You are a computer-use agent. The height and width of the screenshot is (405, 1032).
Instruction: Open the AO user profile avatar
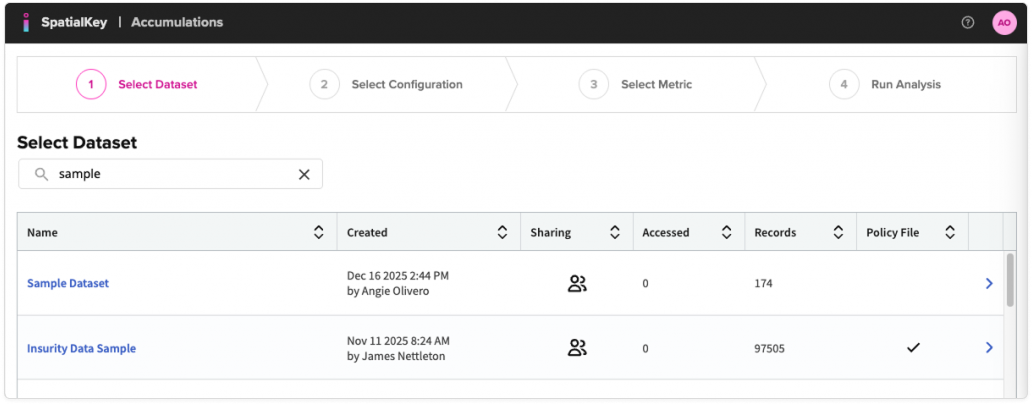(x=1003, y=22)
